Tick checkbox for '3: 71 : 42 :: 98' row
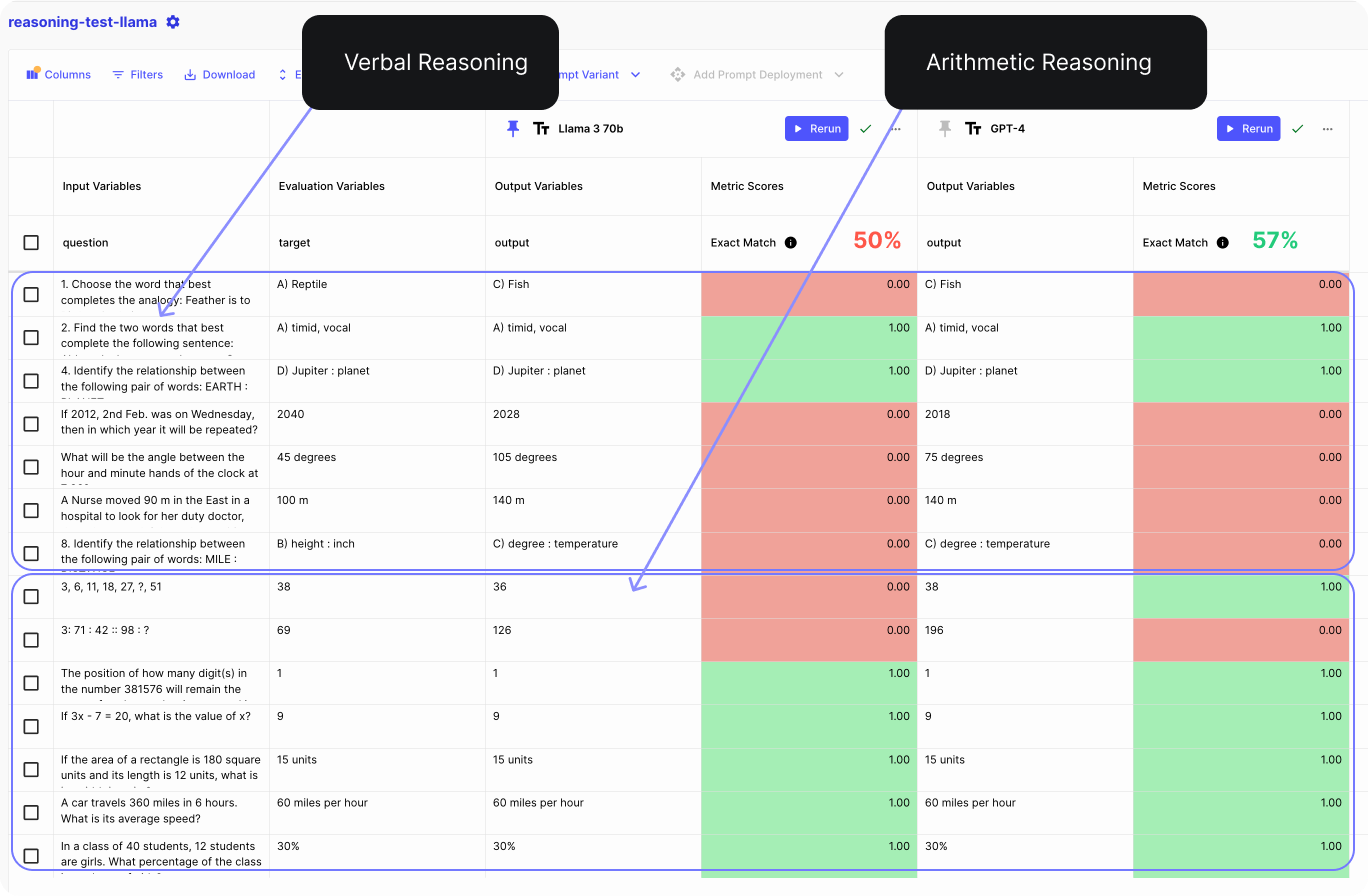The width and height of the screenshot is (1368, 896). [x=31, y=640]
